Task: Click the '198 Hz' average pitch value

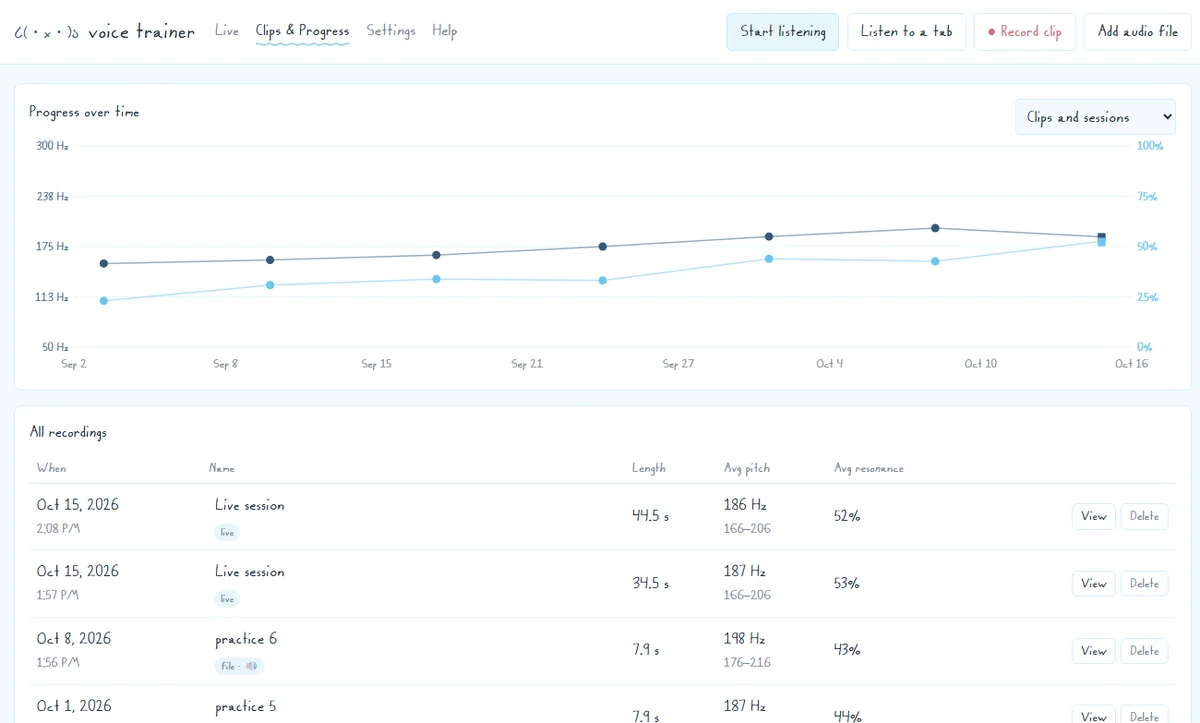Action: point(745,639)
